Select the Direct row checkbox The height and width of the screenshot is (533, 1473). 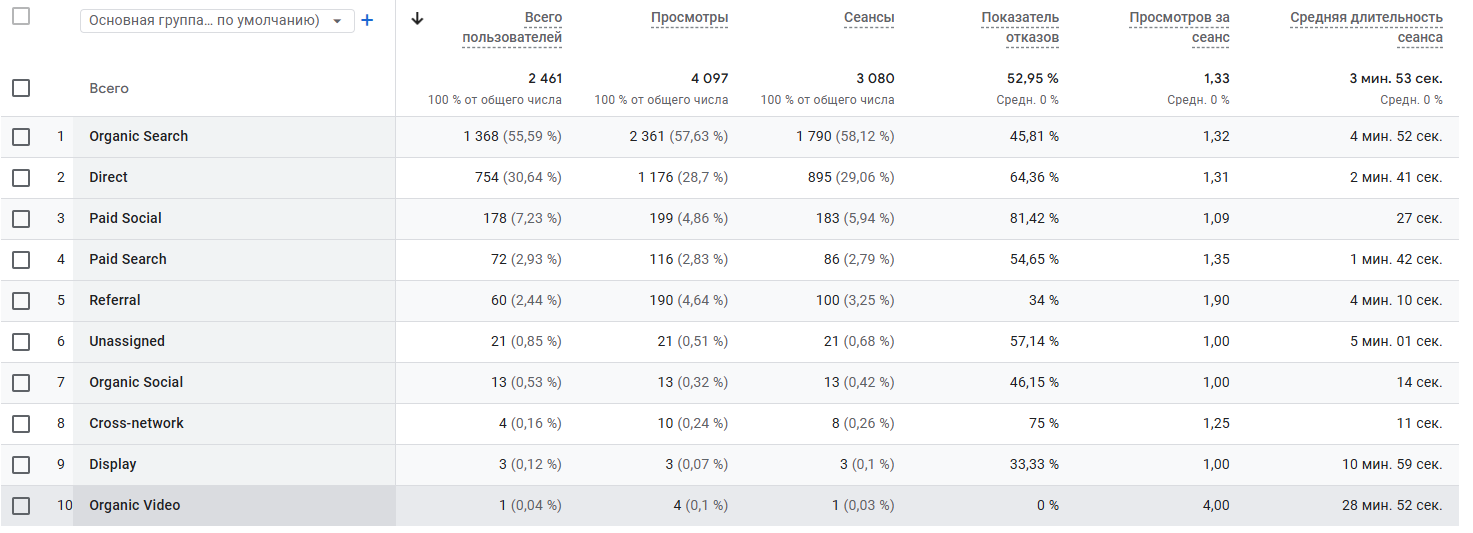tap(21, 178)
